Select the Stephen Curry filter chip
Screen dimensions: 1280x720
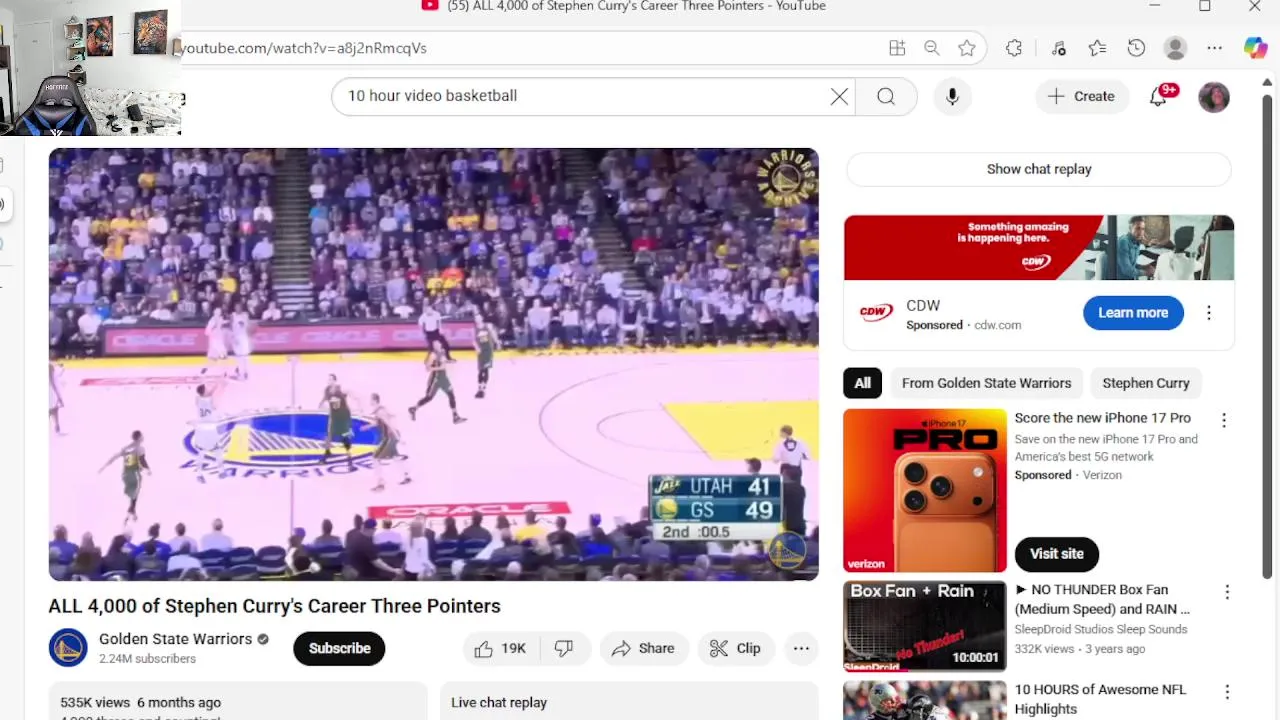[1146, 383]
